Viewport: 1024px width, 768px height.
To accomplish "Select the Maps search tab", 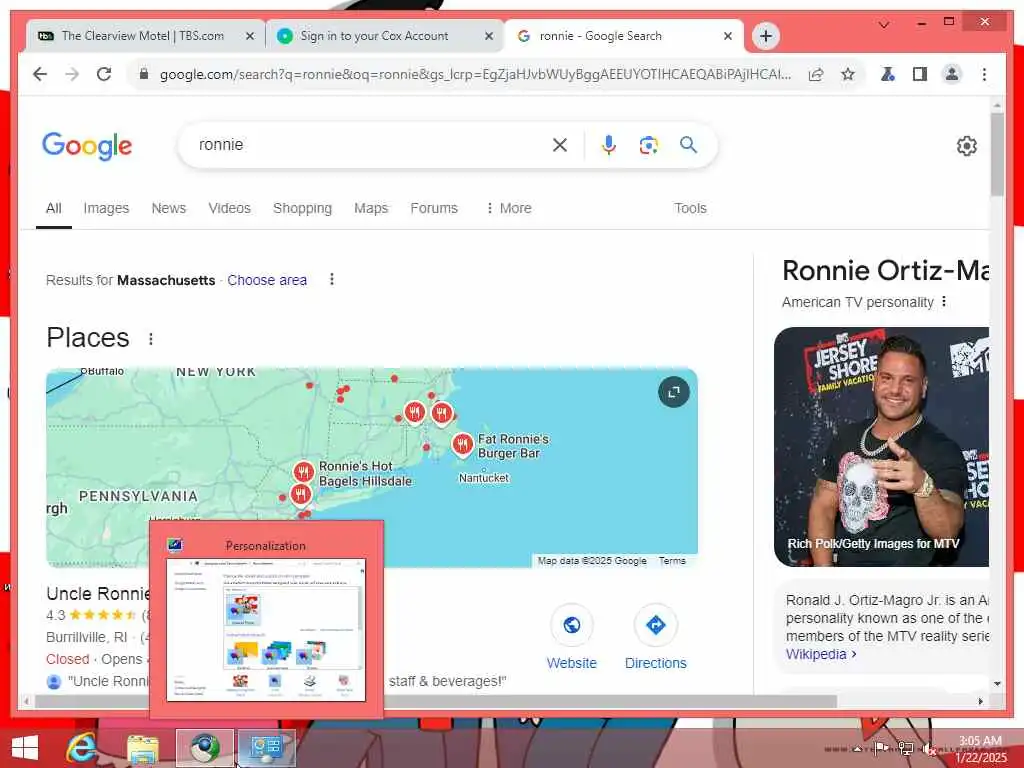I will 371,208.
